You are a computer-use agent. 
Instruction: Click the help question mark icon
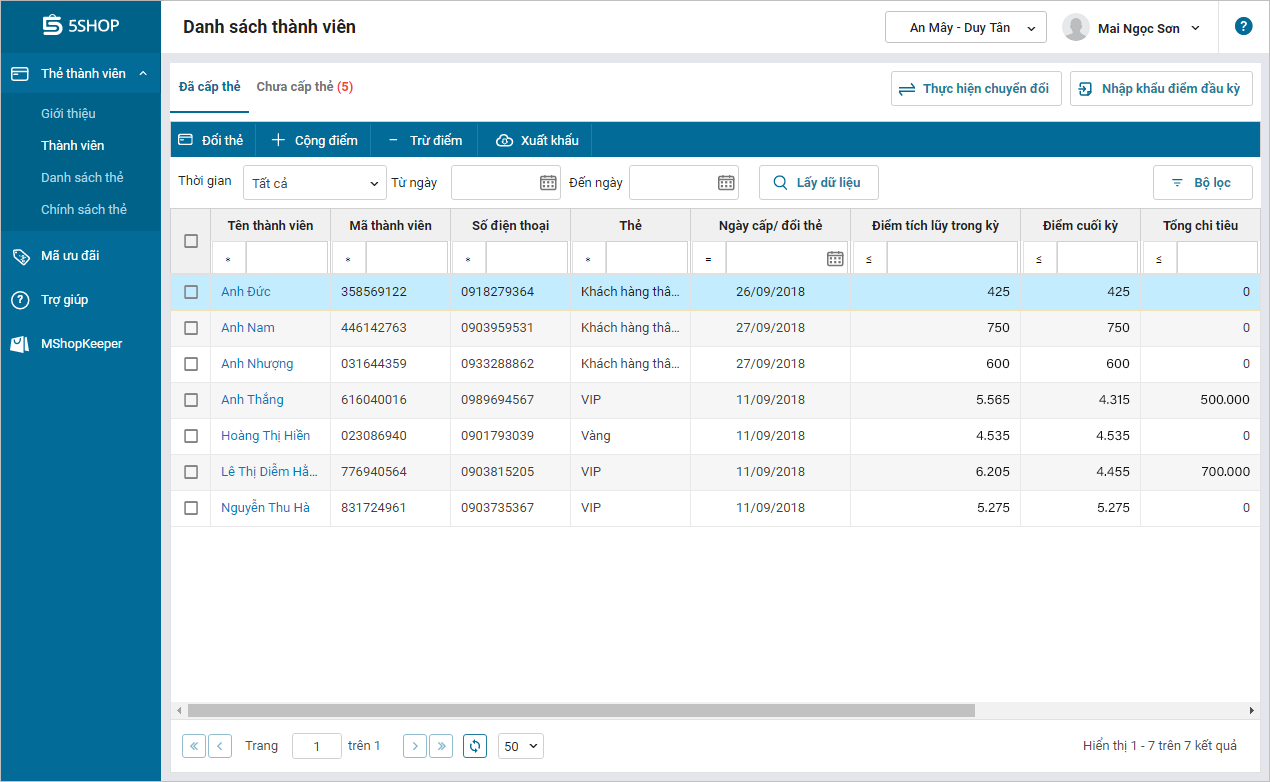(x=1243, y=27)
